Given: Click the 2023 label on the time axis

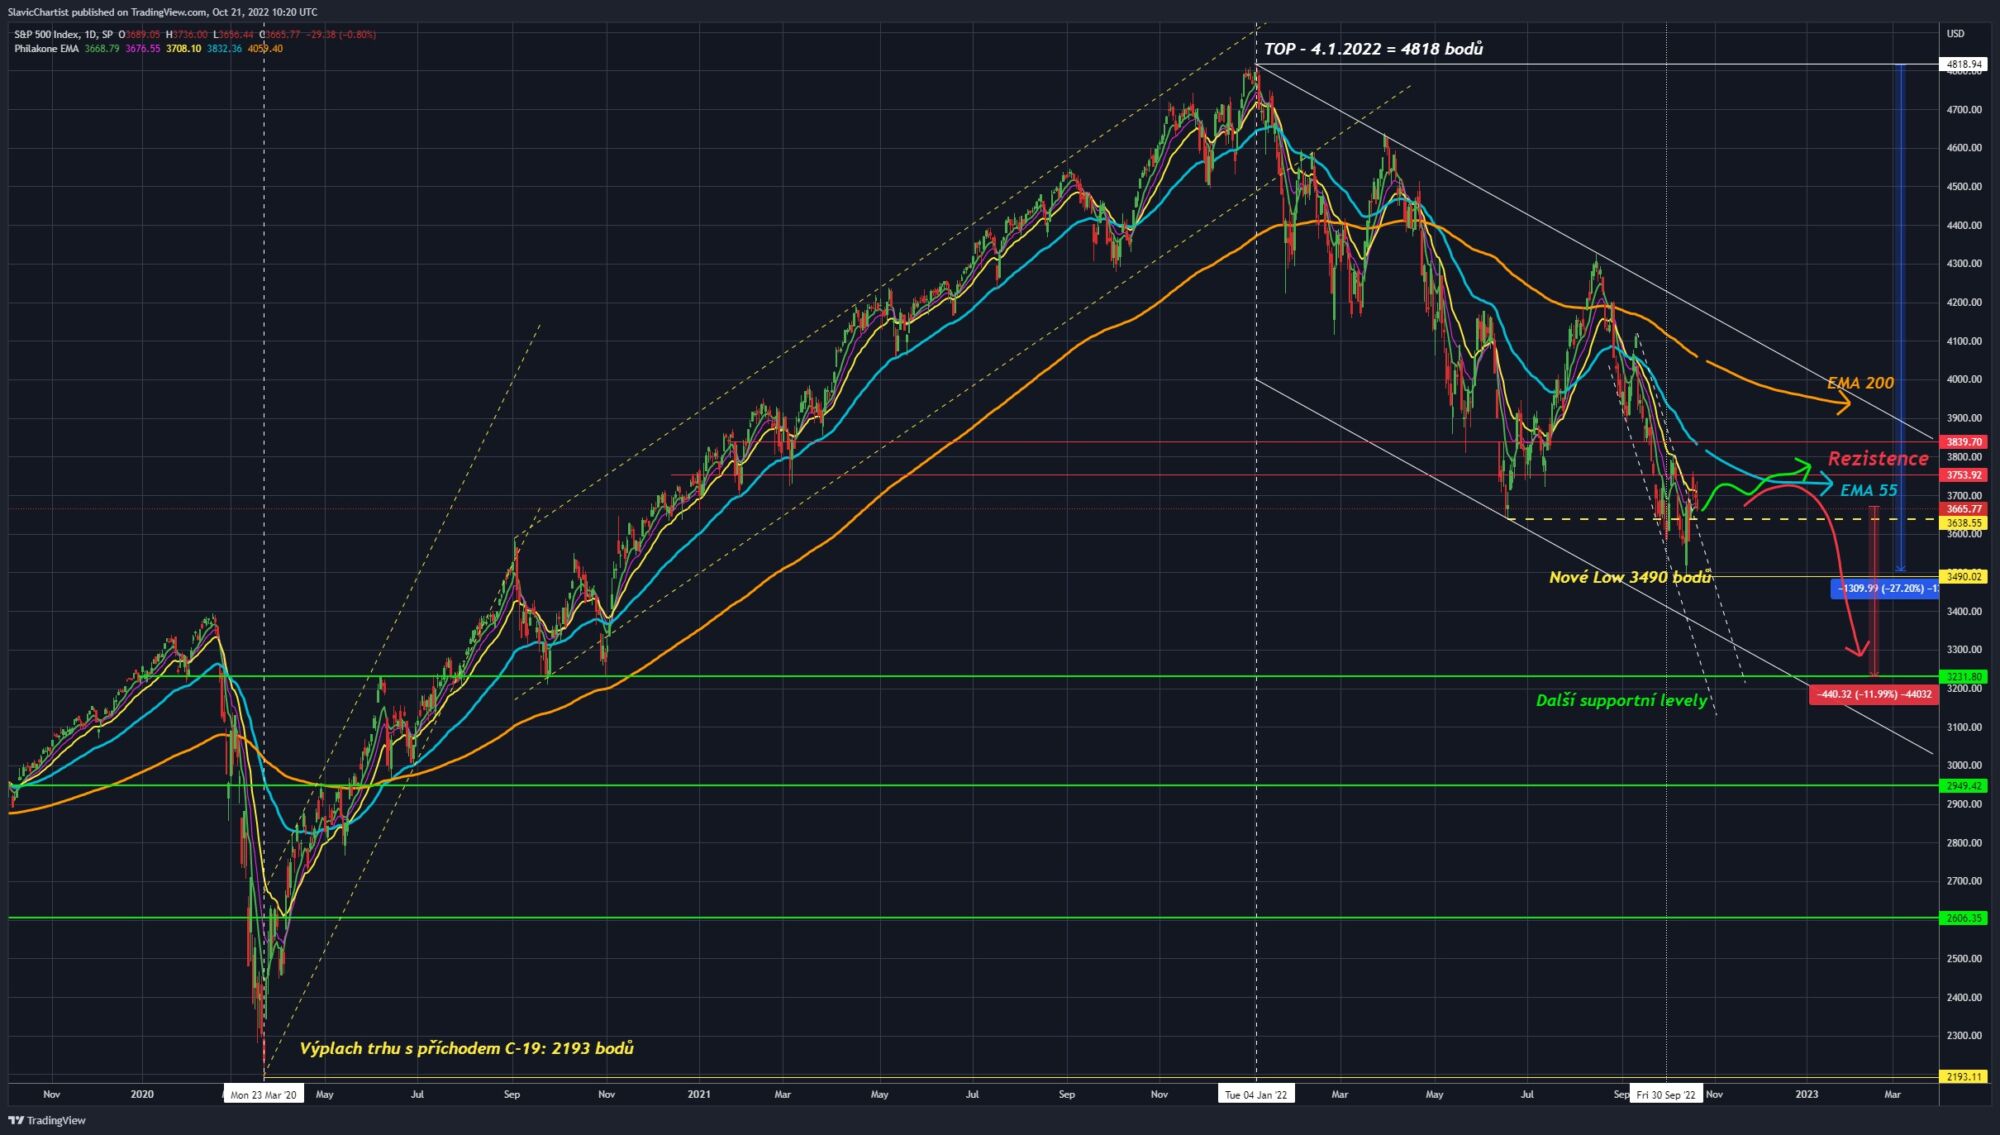Looking at the screenshot, I should point(1807,1094).
